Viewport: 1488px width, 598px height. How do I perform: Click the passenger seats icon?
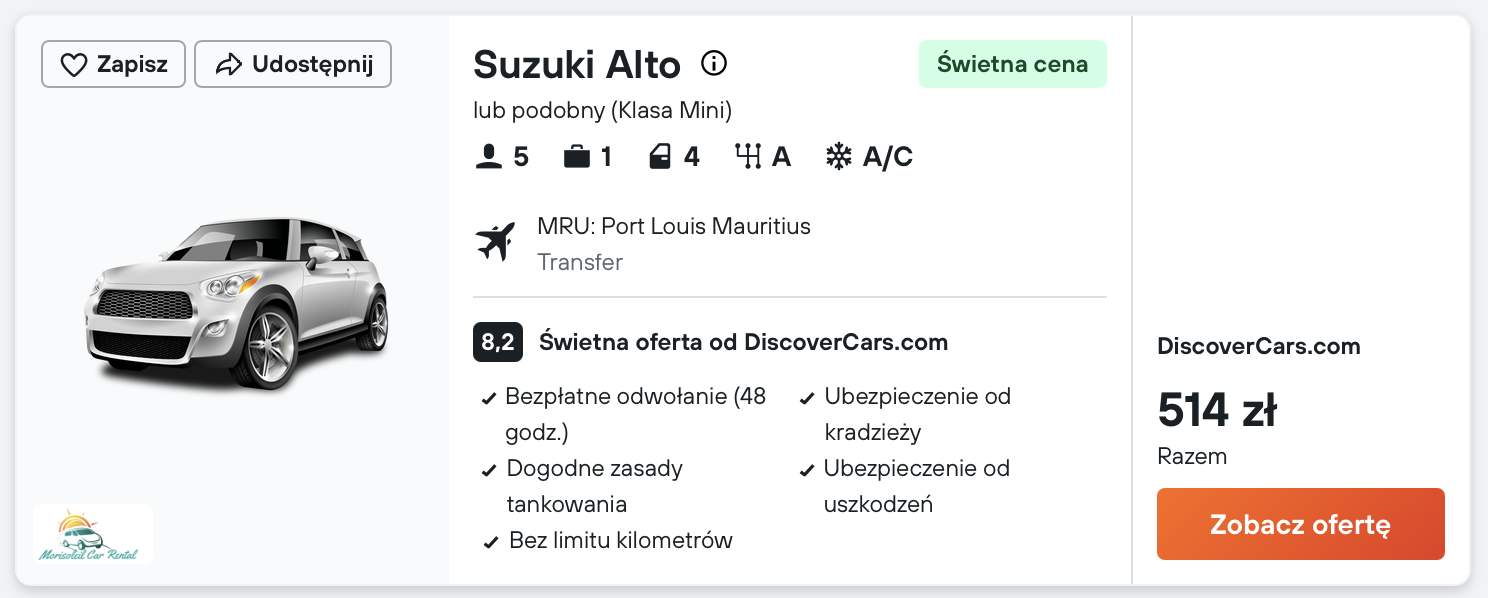[x=489, y=157]
